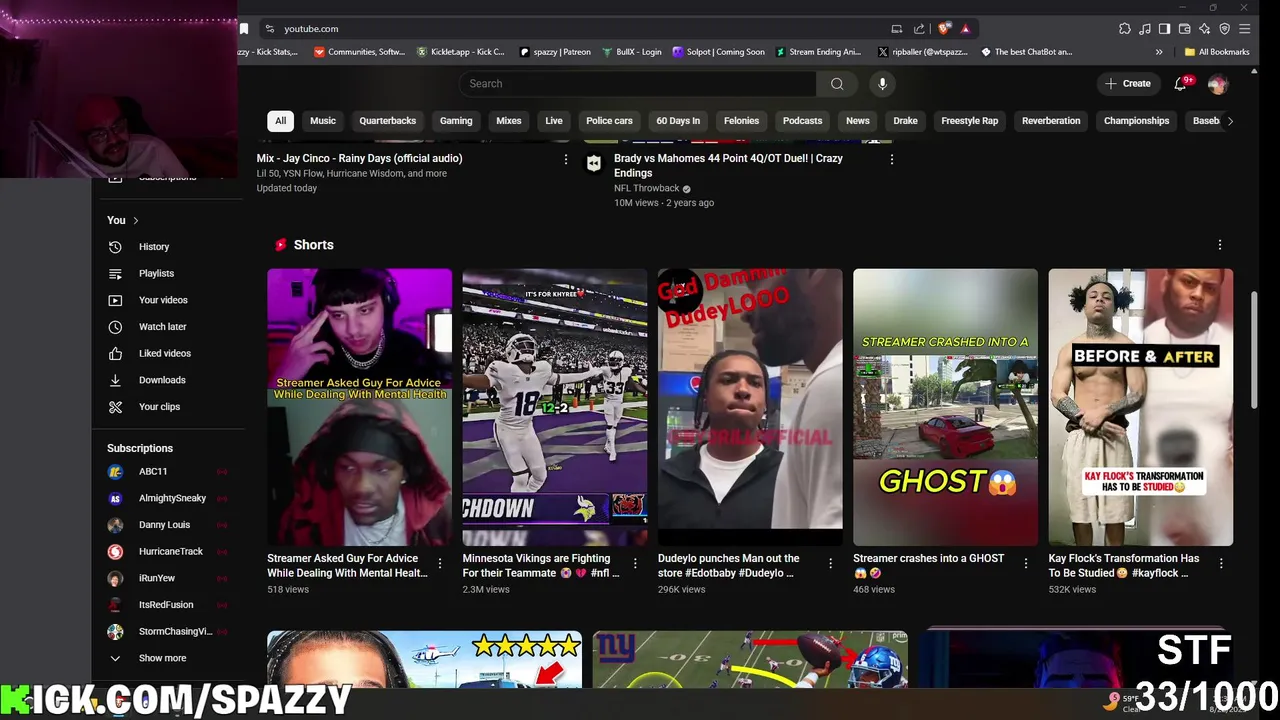
Task: Open options for Minnesota Vikings short
Action: pos(635,564)
